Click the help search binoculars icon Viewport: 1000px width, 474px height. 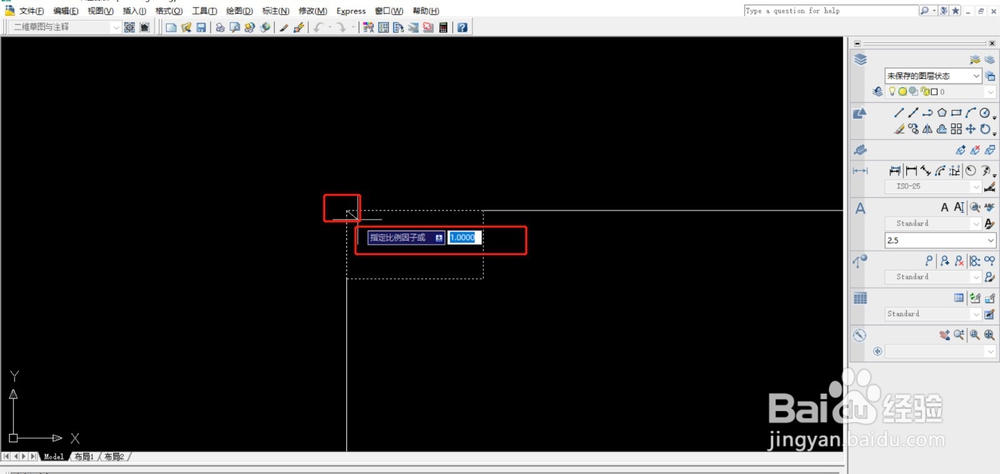(x=924, y=11)
